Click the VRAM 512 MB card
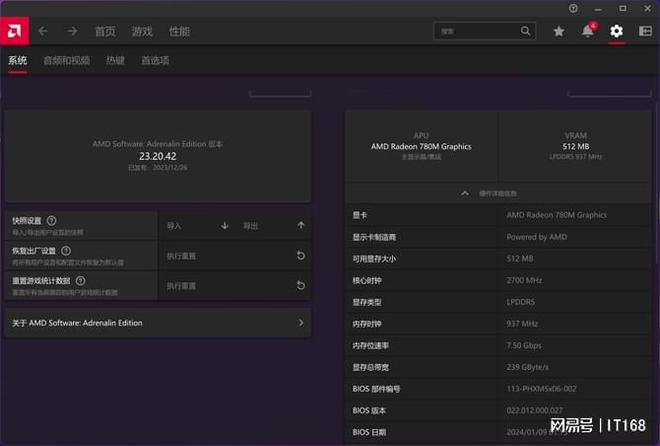The height and width of the screenshot is (446, 660). (x=575, y=146)
